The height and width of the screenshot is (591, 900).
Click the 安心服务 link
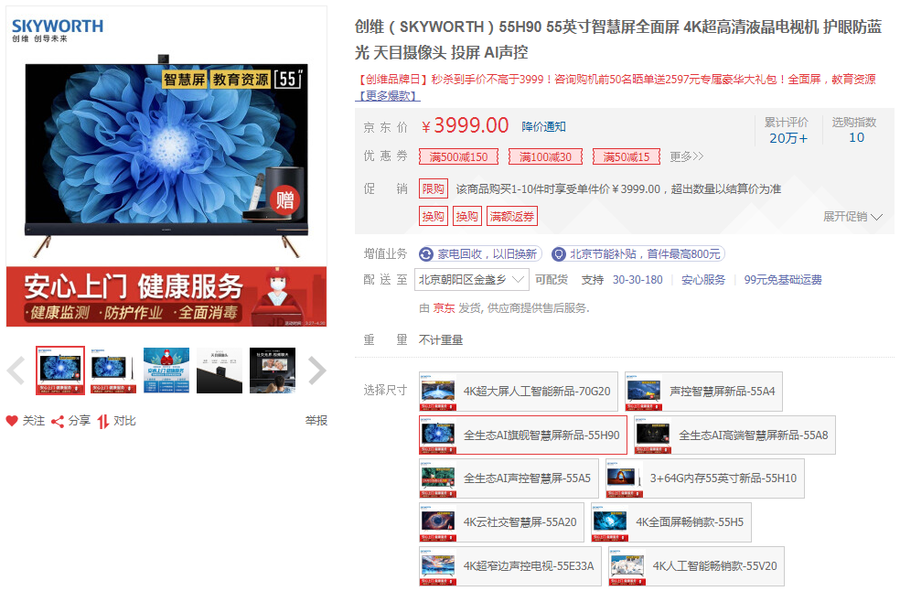(703, 280)
